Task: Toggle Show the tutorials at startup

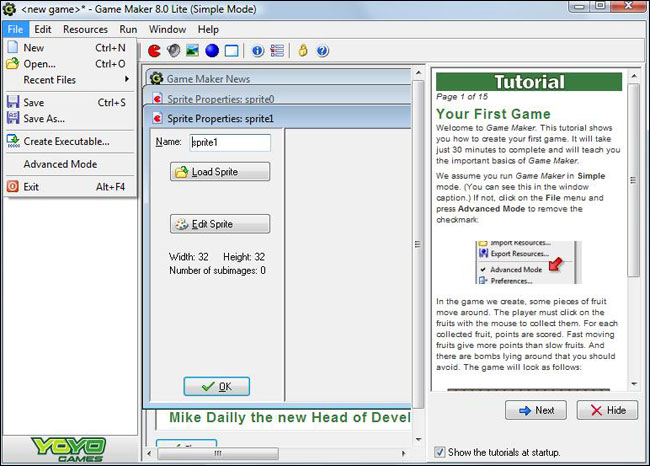Action: coord(441,452)
